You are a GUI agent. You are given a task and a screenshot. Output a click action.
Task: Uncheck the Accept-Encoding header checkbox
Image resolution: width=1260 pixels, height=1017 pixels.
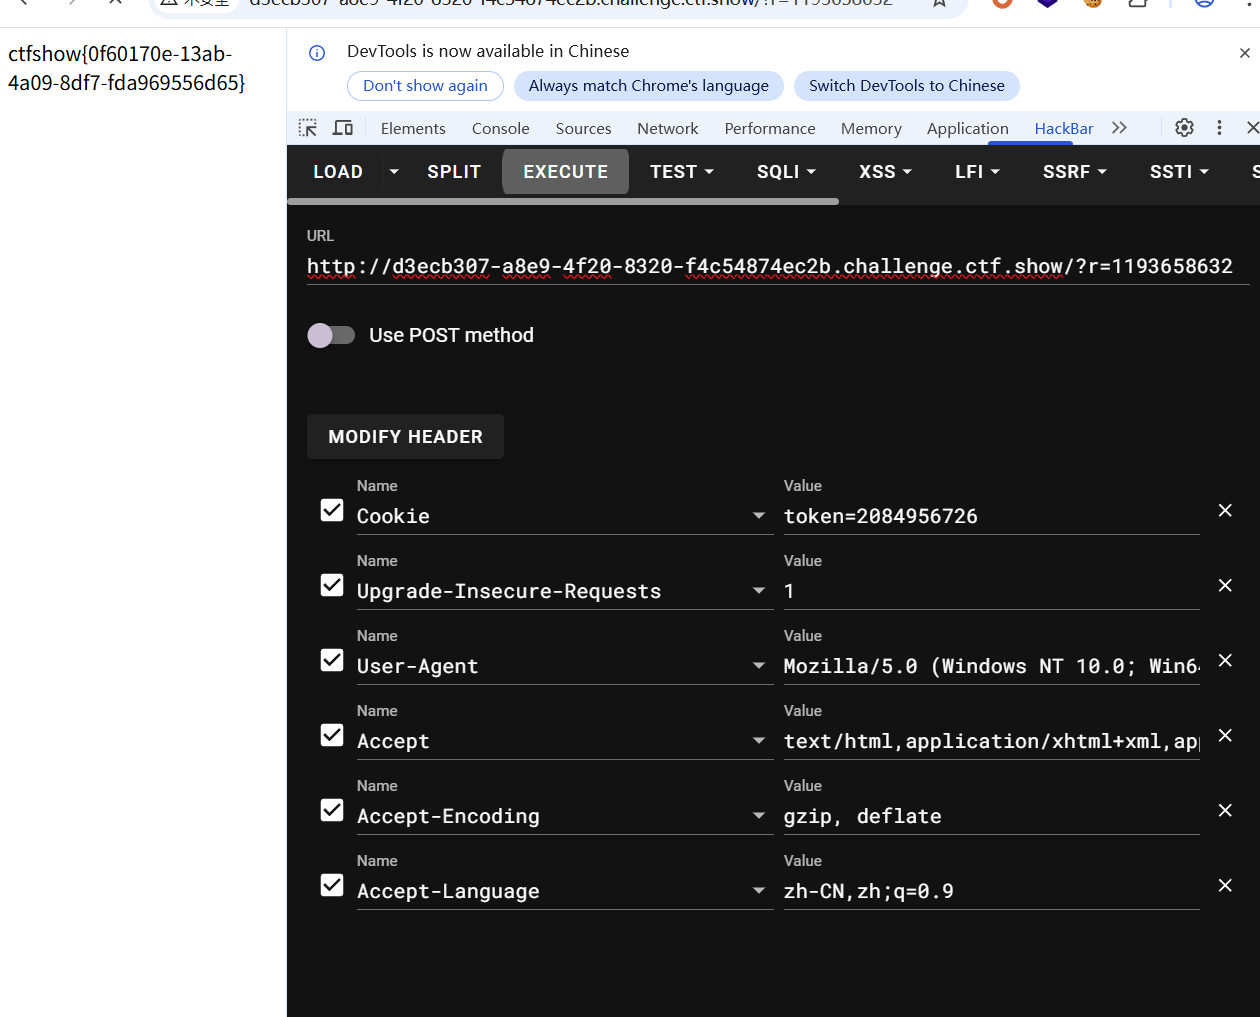click(x=332, y=811)
